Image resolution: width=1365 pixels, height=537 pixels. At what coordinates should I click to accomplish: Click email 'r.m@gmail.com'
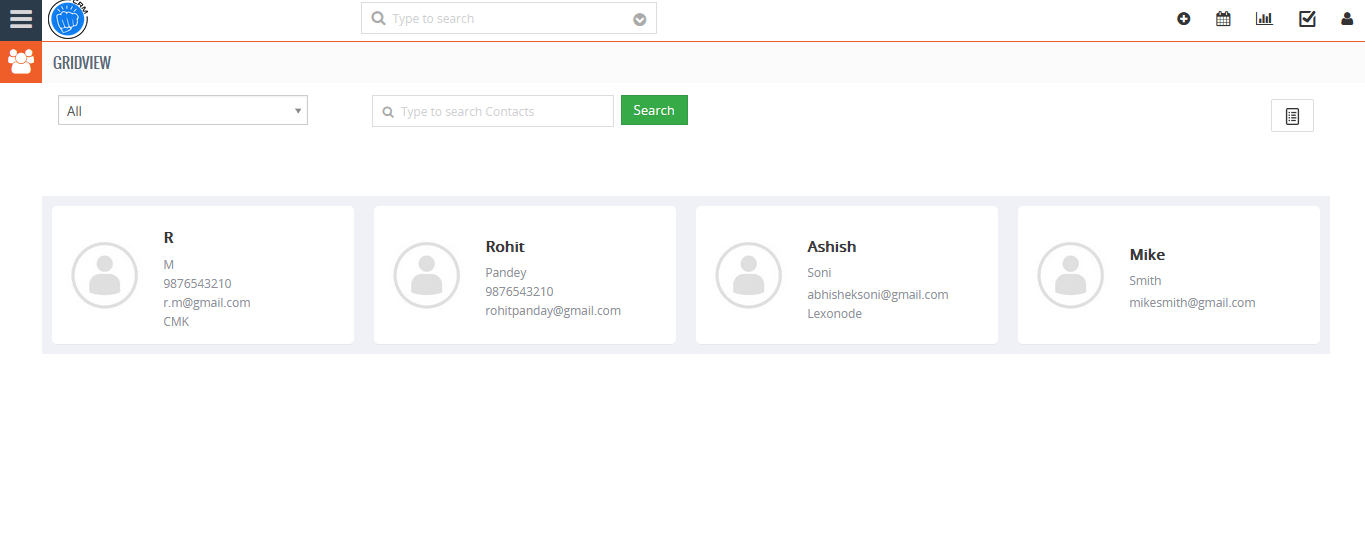click(207, 303)
